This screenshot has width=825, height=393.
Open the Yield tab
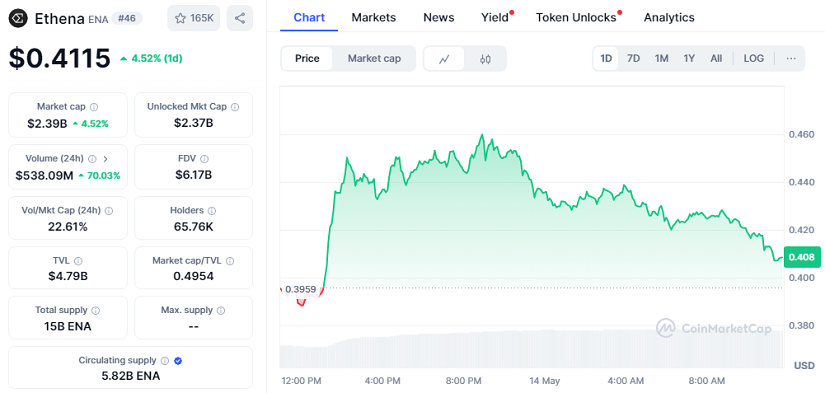coord(495,17)
